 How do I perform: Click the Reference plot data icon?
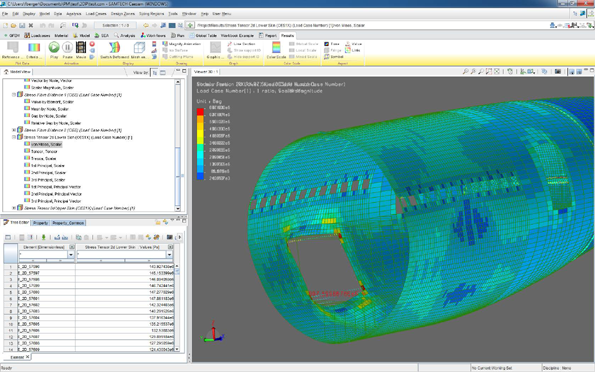click(x=13, y=47)
